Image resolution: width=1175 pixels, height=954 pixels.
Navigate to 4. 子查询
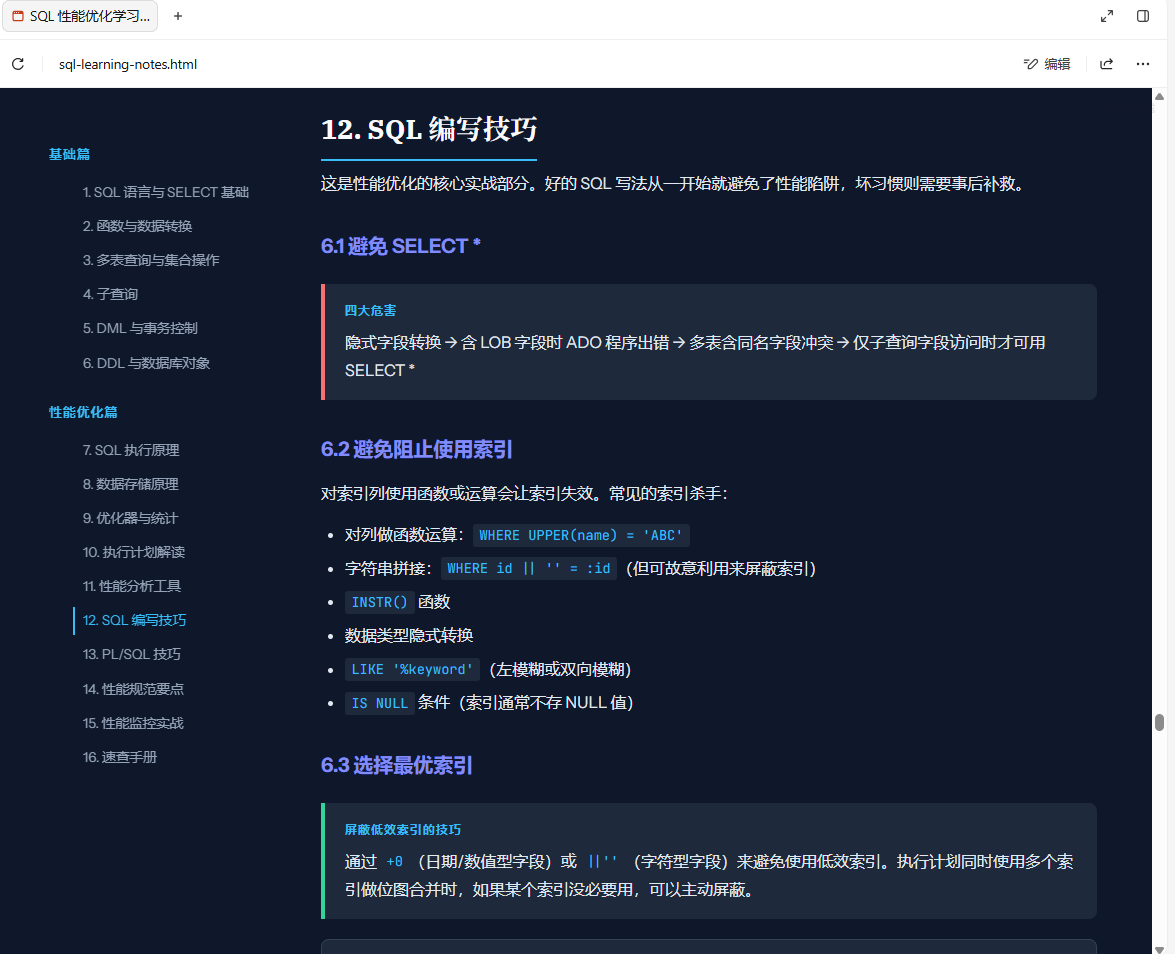[110, 295]
